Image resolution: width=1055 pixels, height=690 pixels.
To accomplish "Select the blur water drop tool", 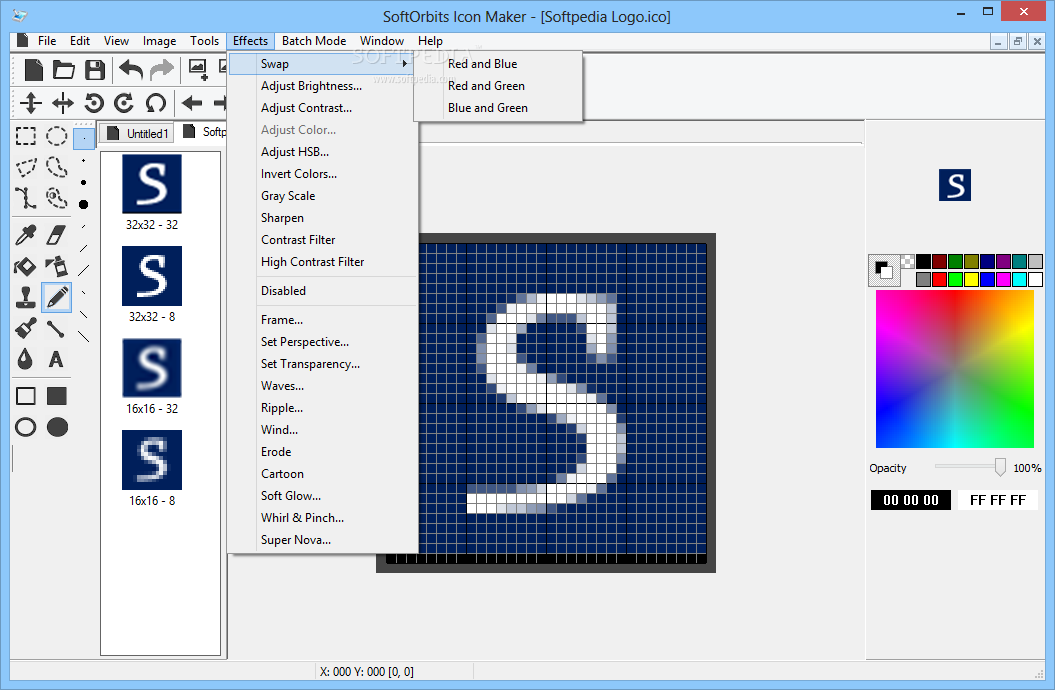I will point(25,359).
